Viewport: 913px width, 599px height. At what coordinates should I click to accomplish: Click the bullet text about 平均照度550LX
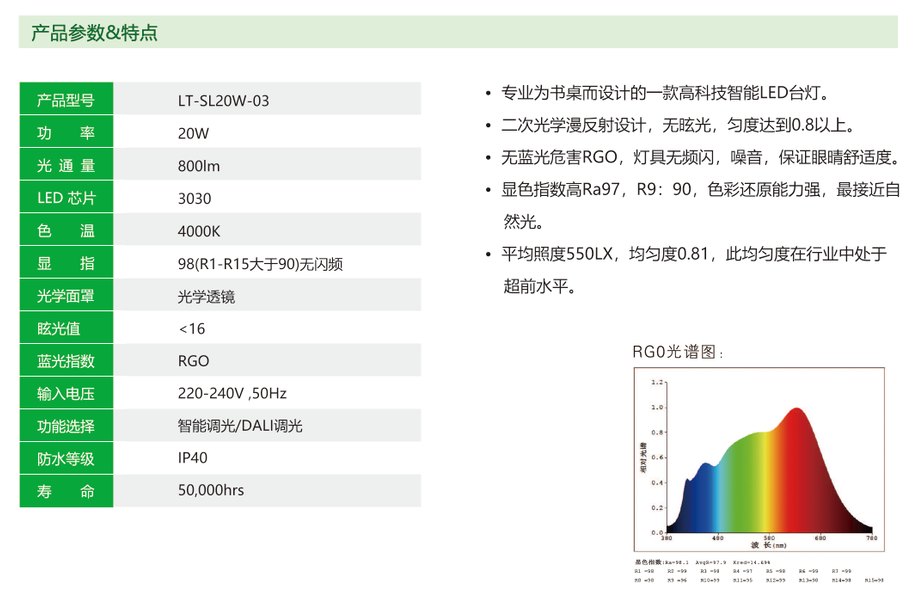pos(693,255)
